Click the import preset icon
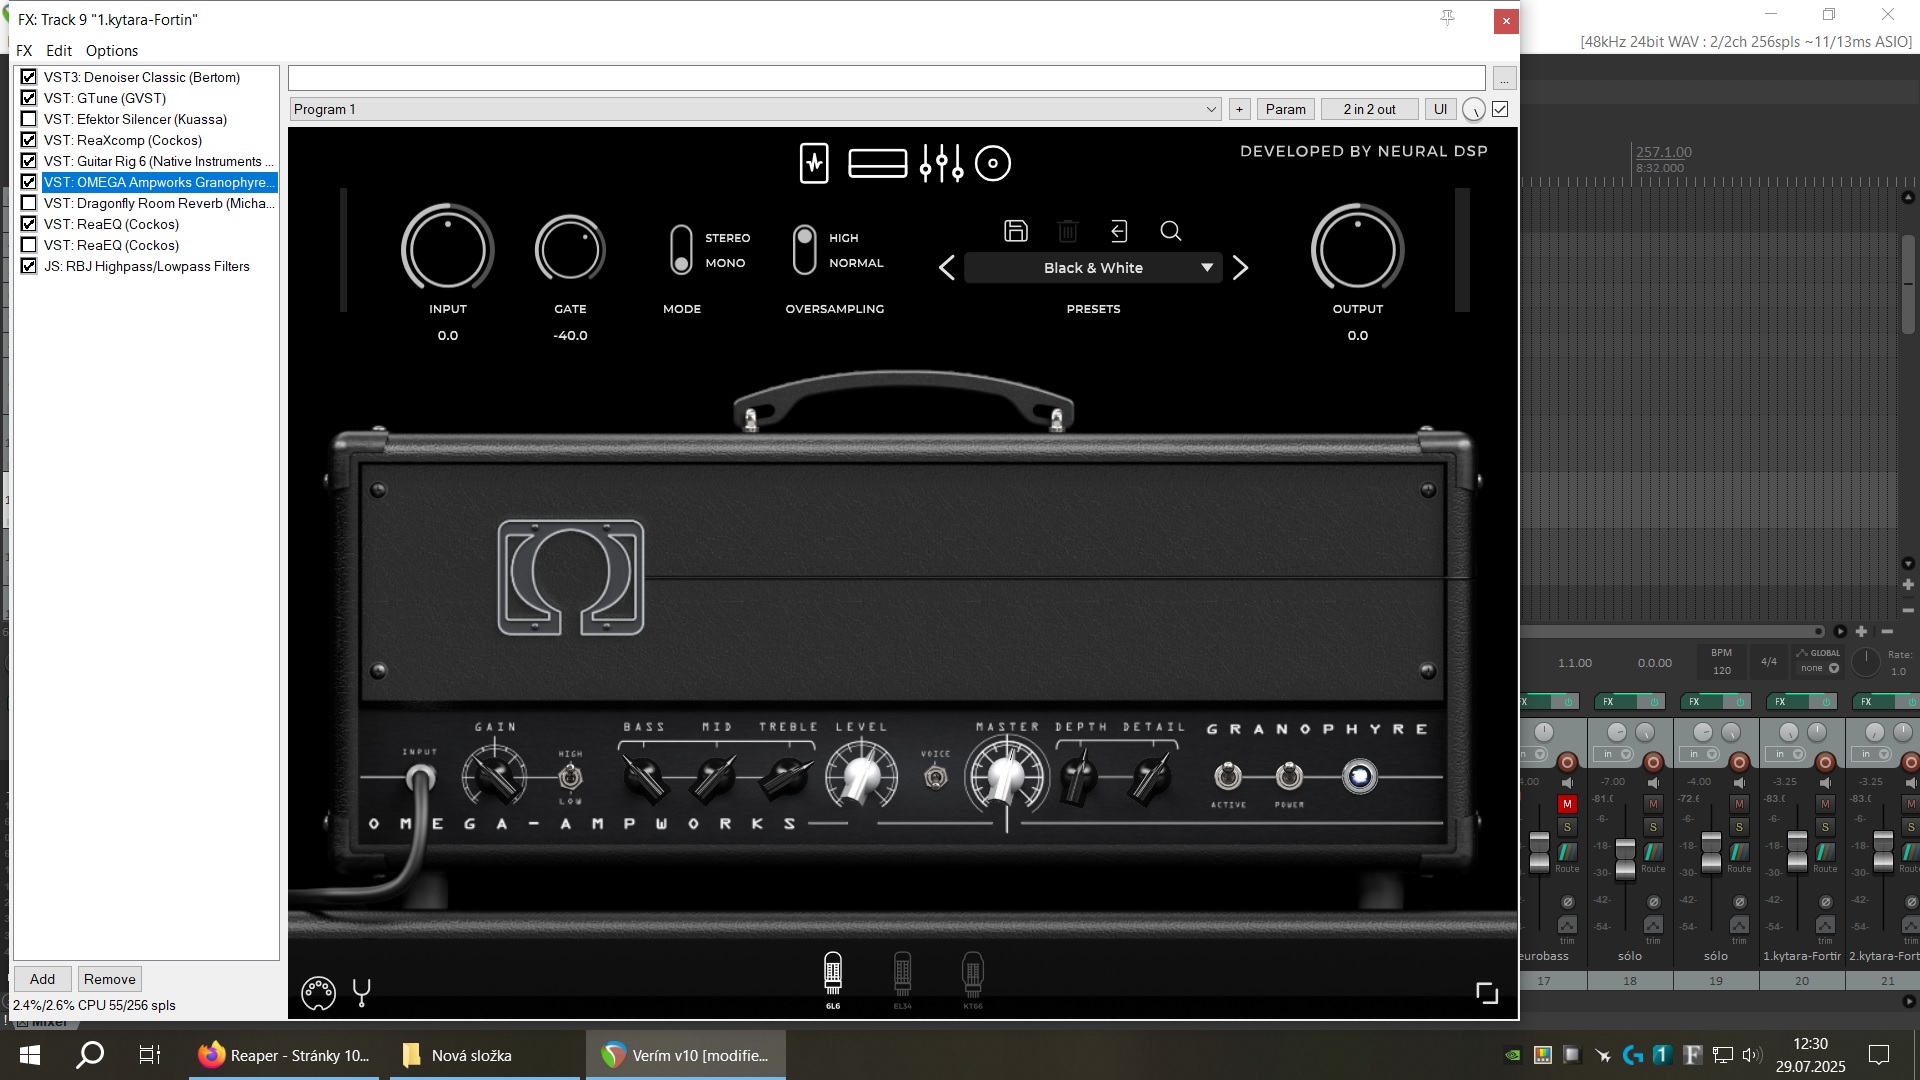Screen dimensions: 1920x1080 pyautogui.click(x=1119, y=231)
